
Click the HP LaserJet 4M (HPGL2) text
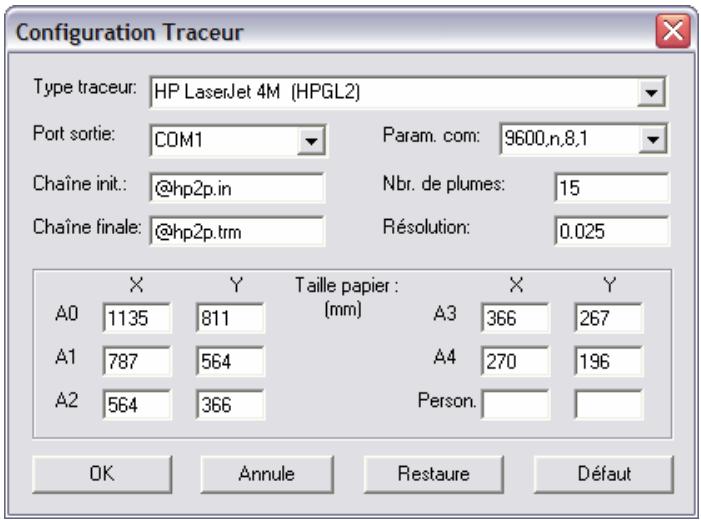pos(257,92)
